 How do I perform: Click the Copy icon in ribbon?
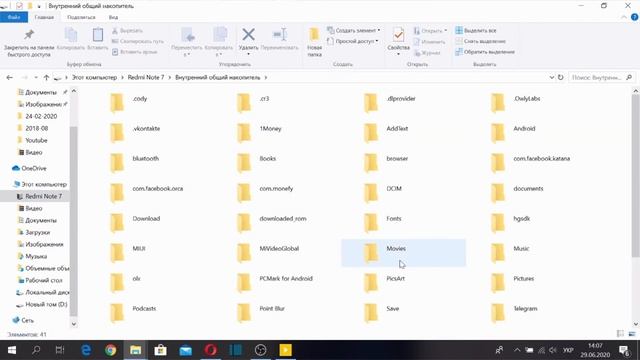coord(71,35)
